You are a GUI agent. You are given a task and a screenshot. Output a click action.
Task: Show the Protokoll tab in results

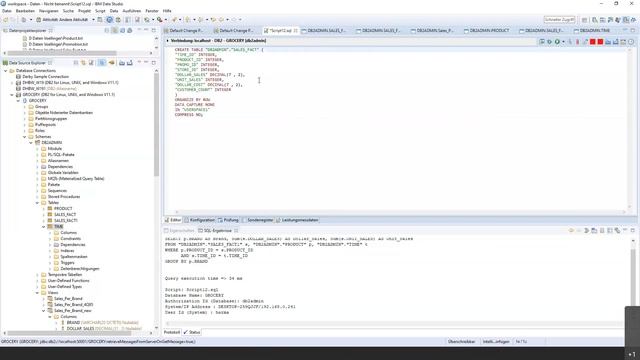tap(172, 332)
